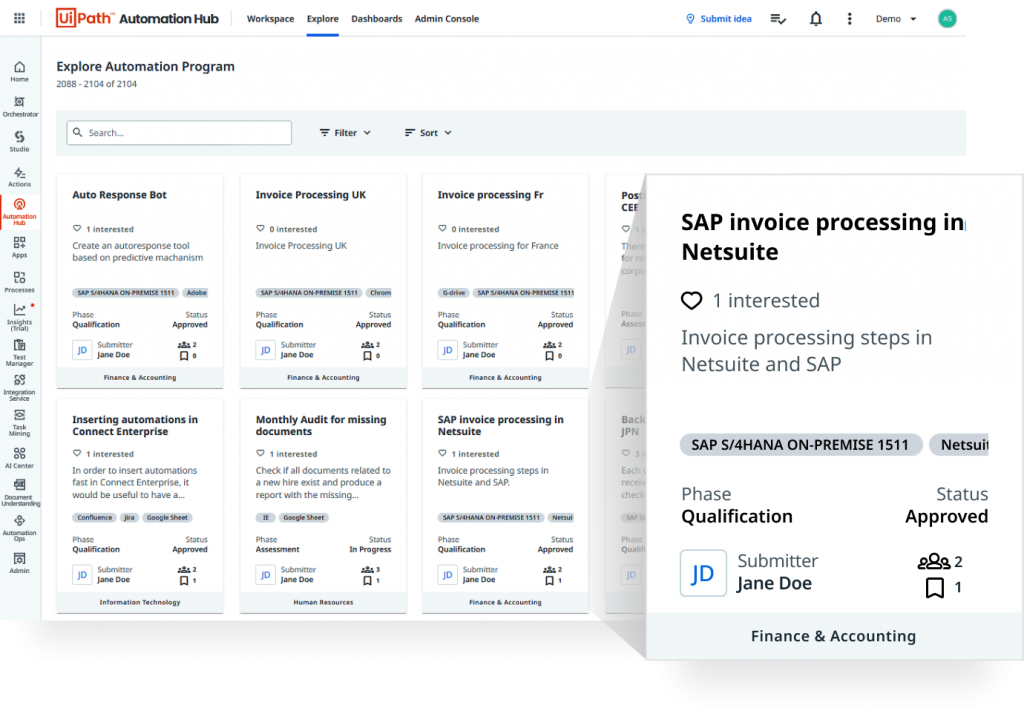
Task: Click the Search input field
Action: click(179, 133)
